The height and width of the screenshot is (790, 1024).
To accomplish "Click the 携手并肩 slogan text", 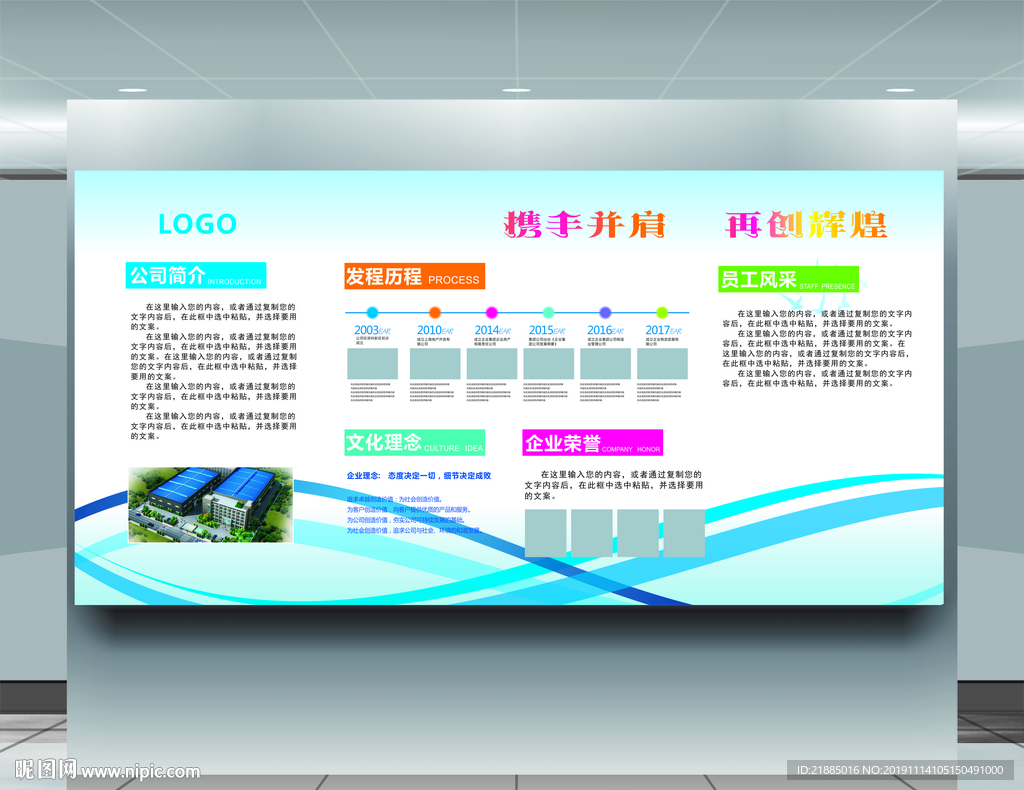I will tap(584, 225).
